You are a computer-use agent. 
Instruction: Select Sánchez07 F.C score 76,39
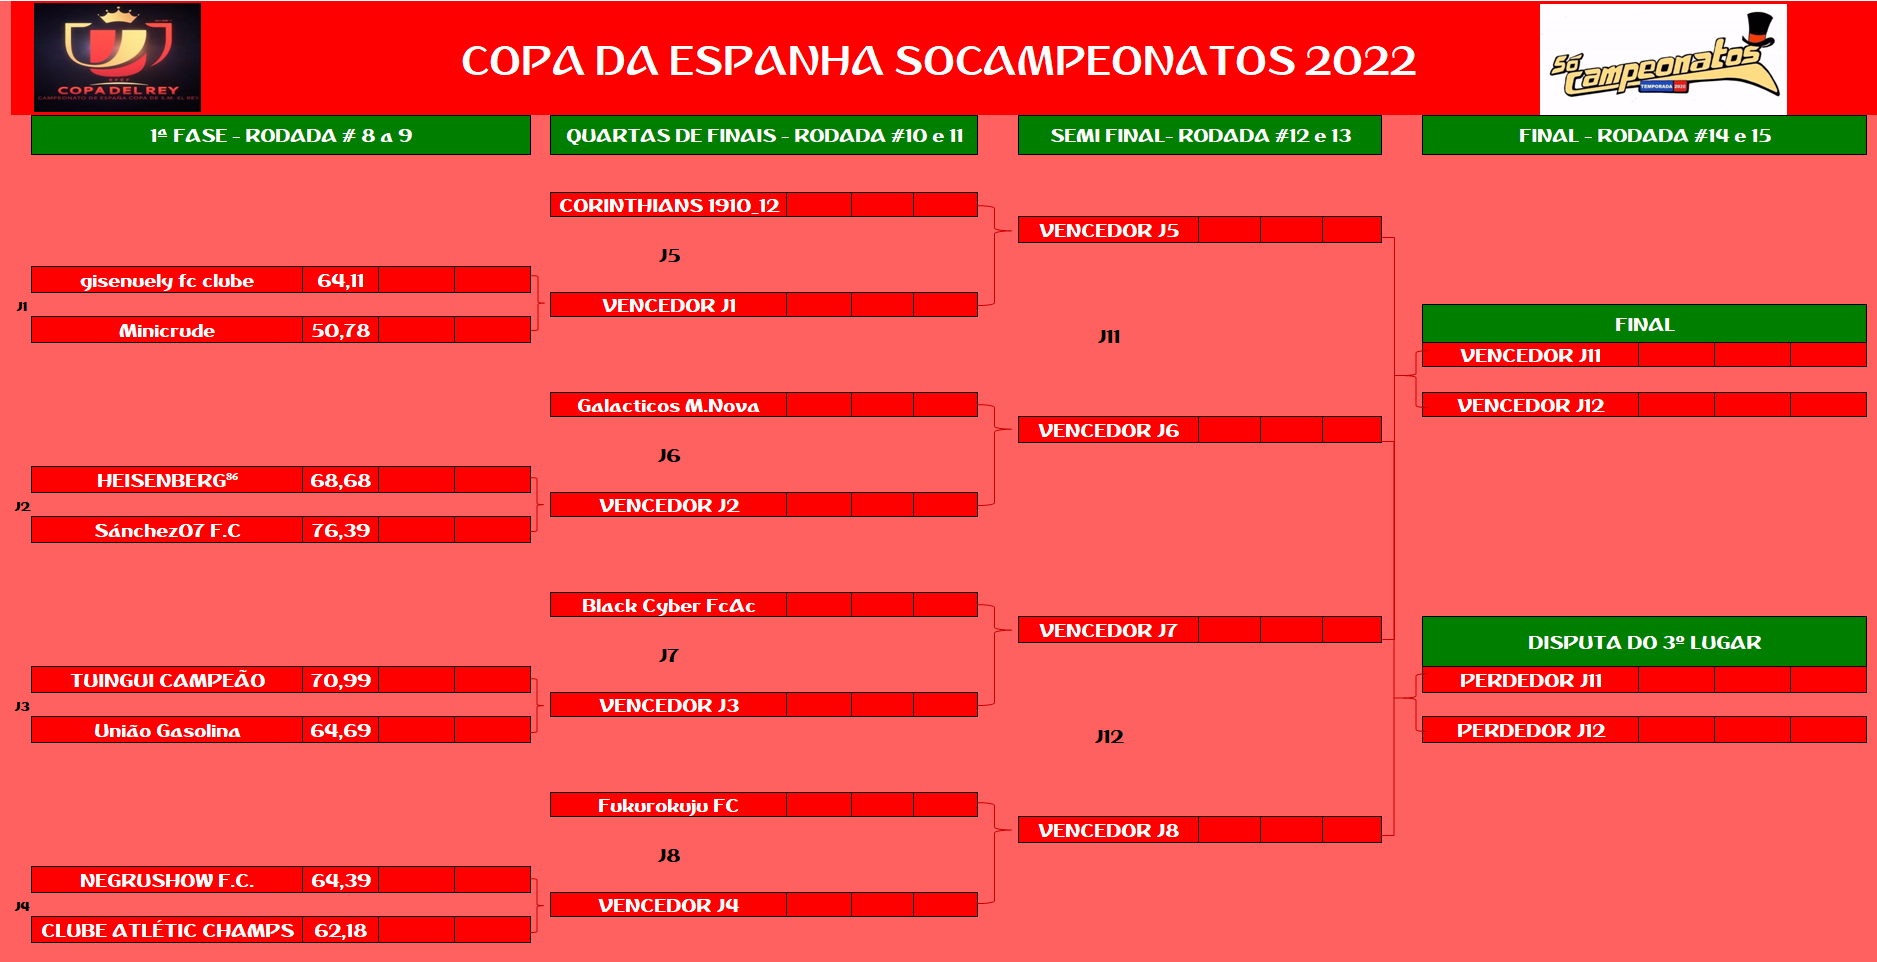340,530
